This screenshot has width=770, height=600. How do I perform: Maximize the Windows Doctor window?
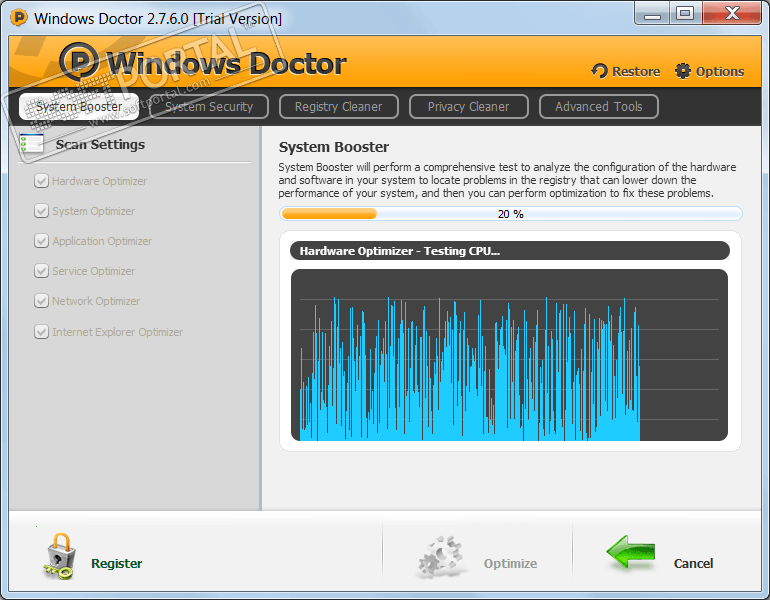coord(685,13)
